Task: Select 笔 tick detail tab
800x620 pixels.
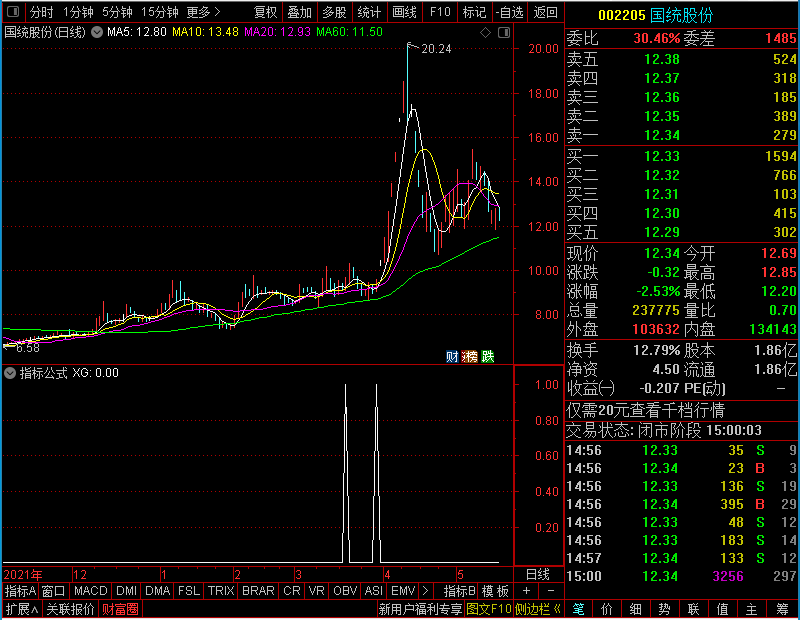Action: coord(579,609)
